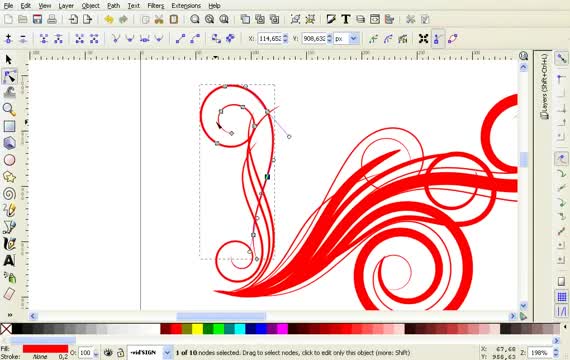Pick the cyan palette swatch
Viewport: 570px width, 360px height.
[240, 329]
